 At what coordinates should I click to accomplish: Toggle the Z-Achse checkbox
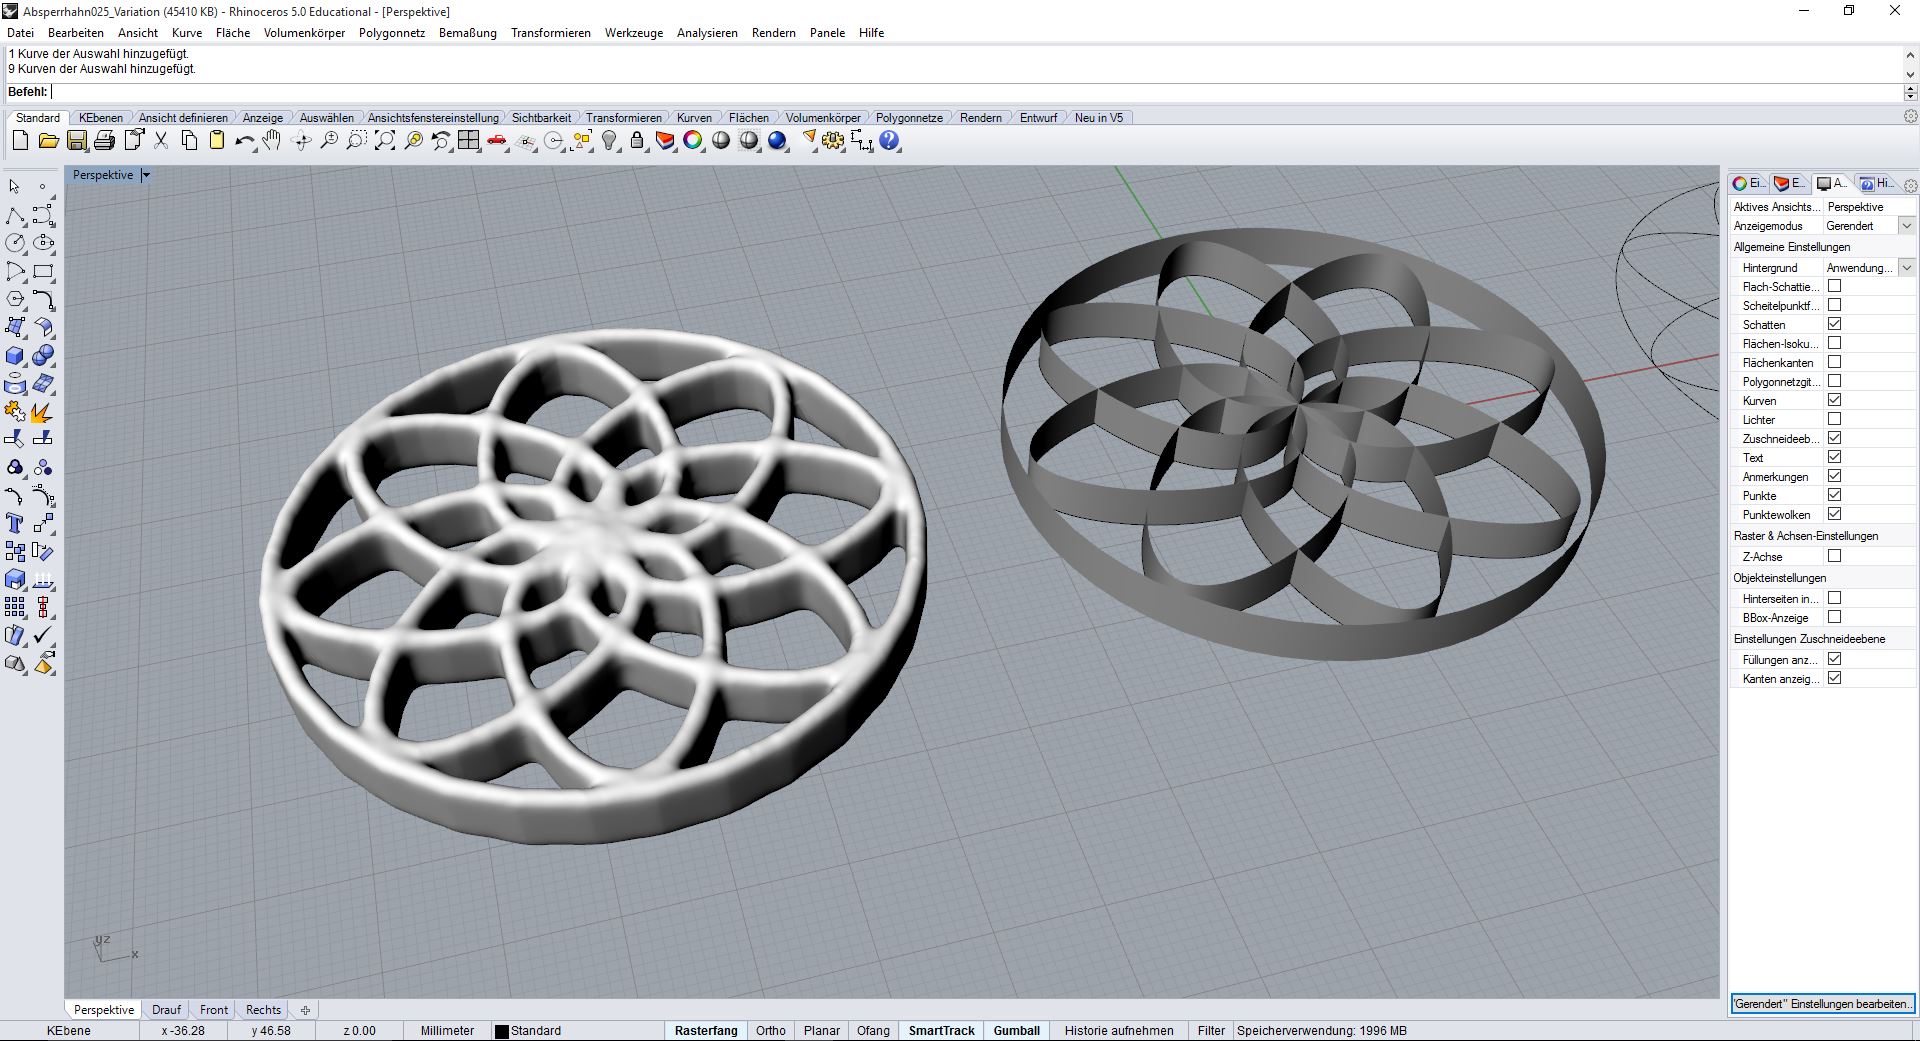(x=1834, y=556)
